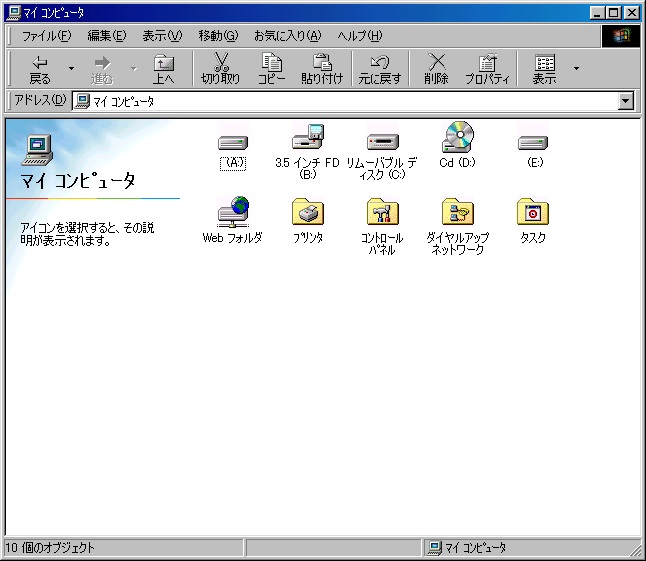Open the ヘルプ(H) menu

tap(359, 36)
